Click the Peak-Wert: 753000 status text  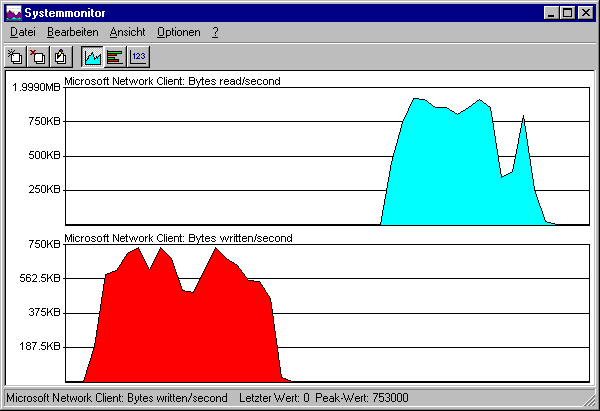[362, 398]
